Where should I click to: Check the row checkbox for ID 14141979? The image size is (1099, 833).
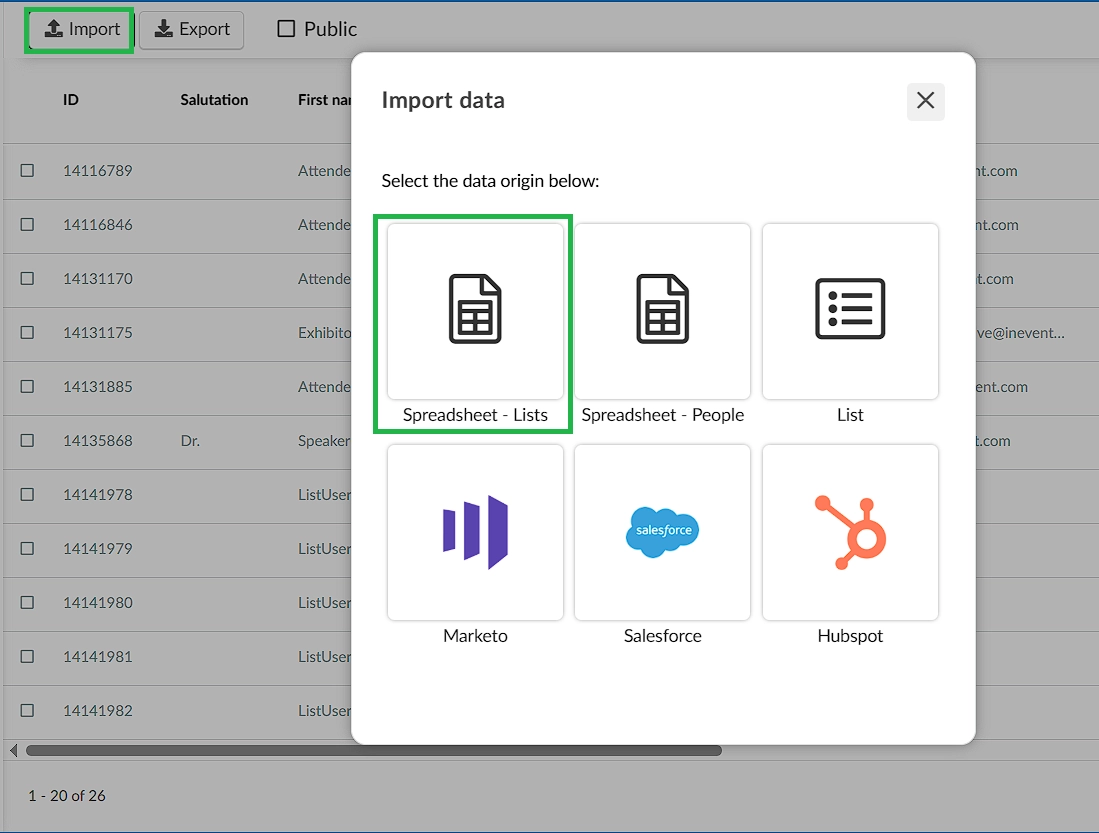click(27, 548)
